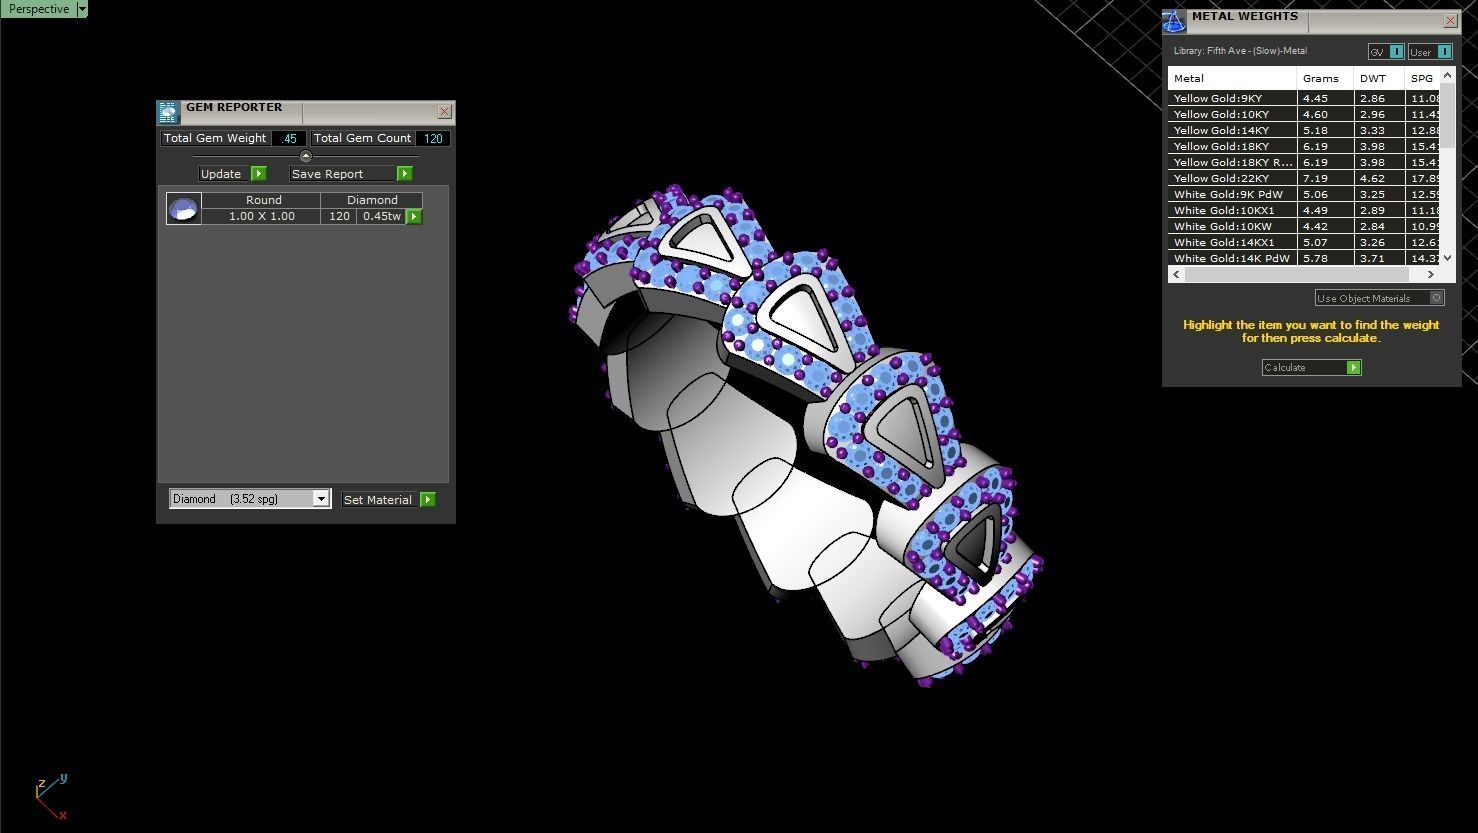Image resolution: width=1478 pixels, height=833 pixels.
Task: Collapse Gem Reporter using the round arrow handle
Action: [306, 156]
